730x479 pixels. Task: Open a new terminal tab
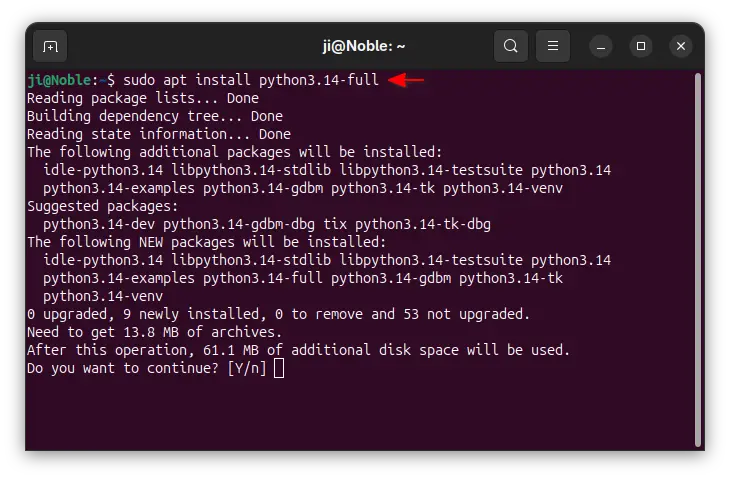50,46
